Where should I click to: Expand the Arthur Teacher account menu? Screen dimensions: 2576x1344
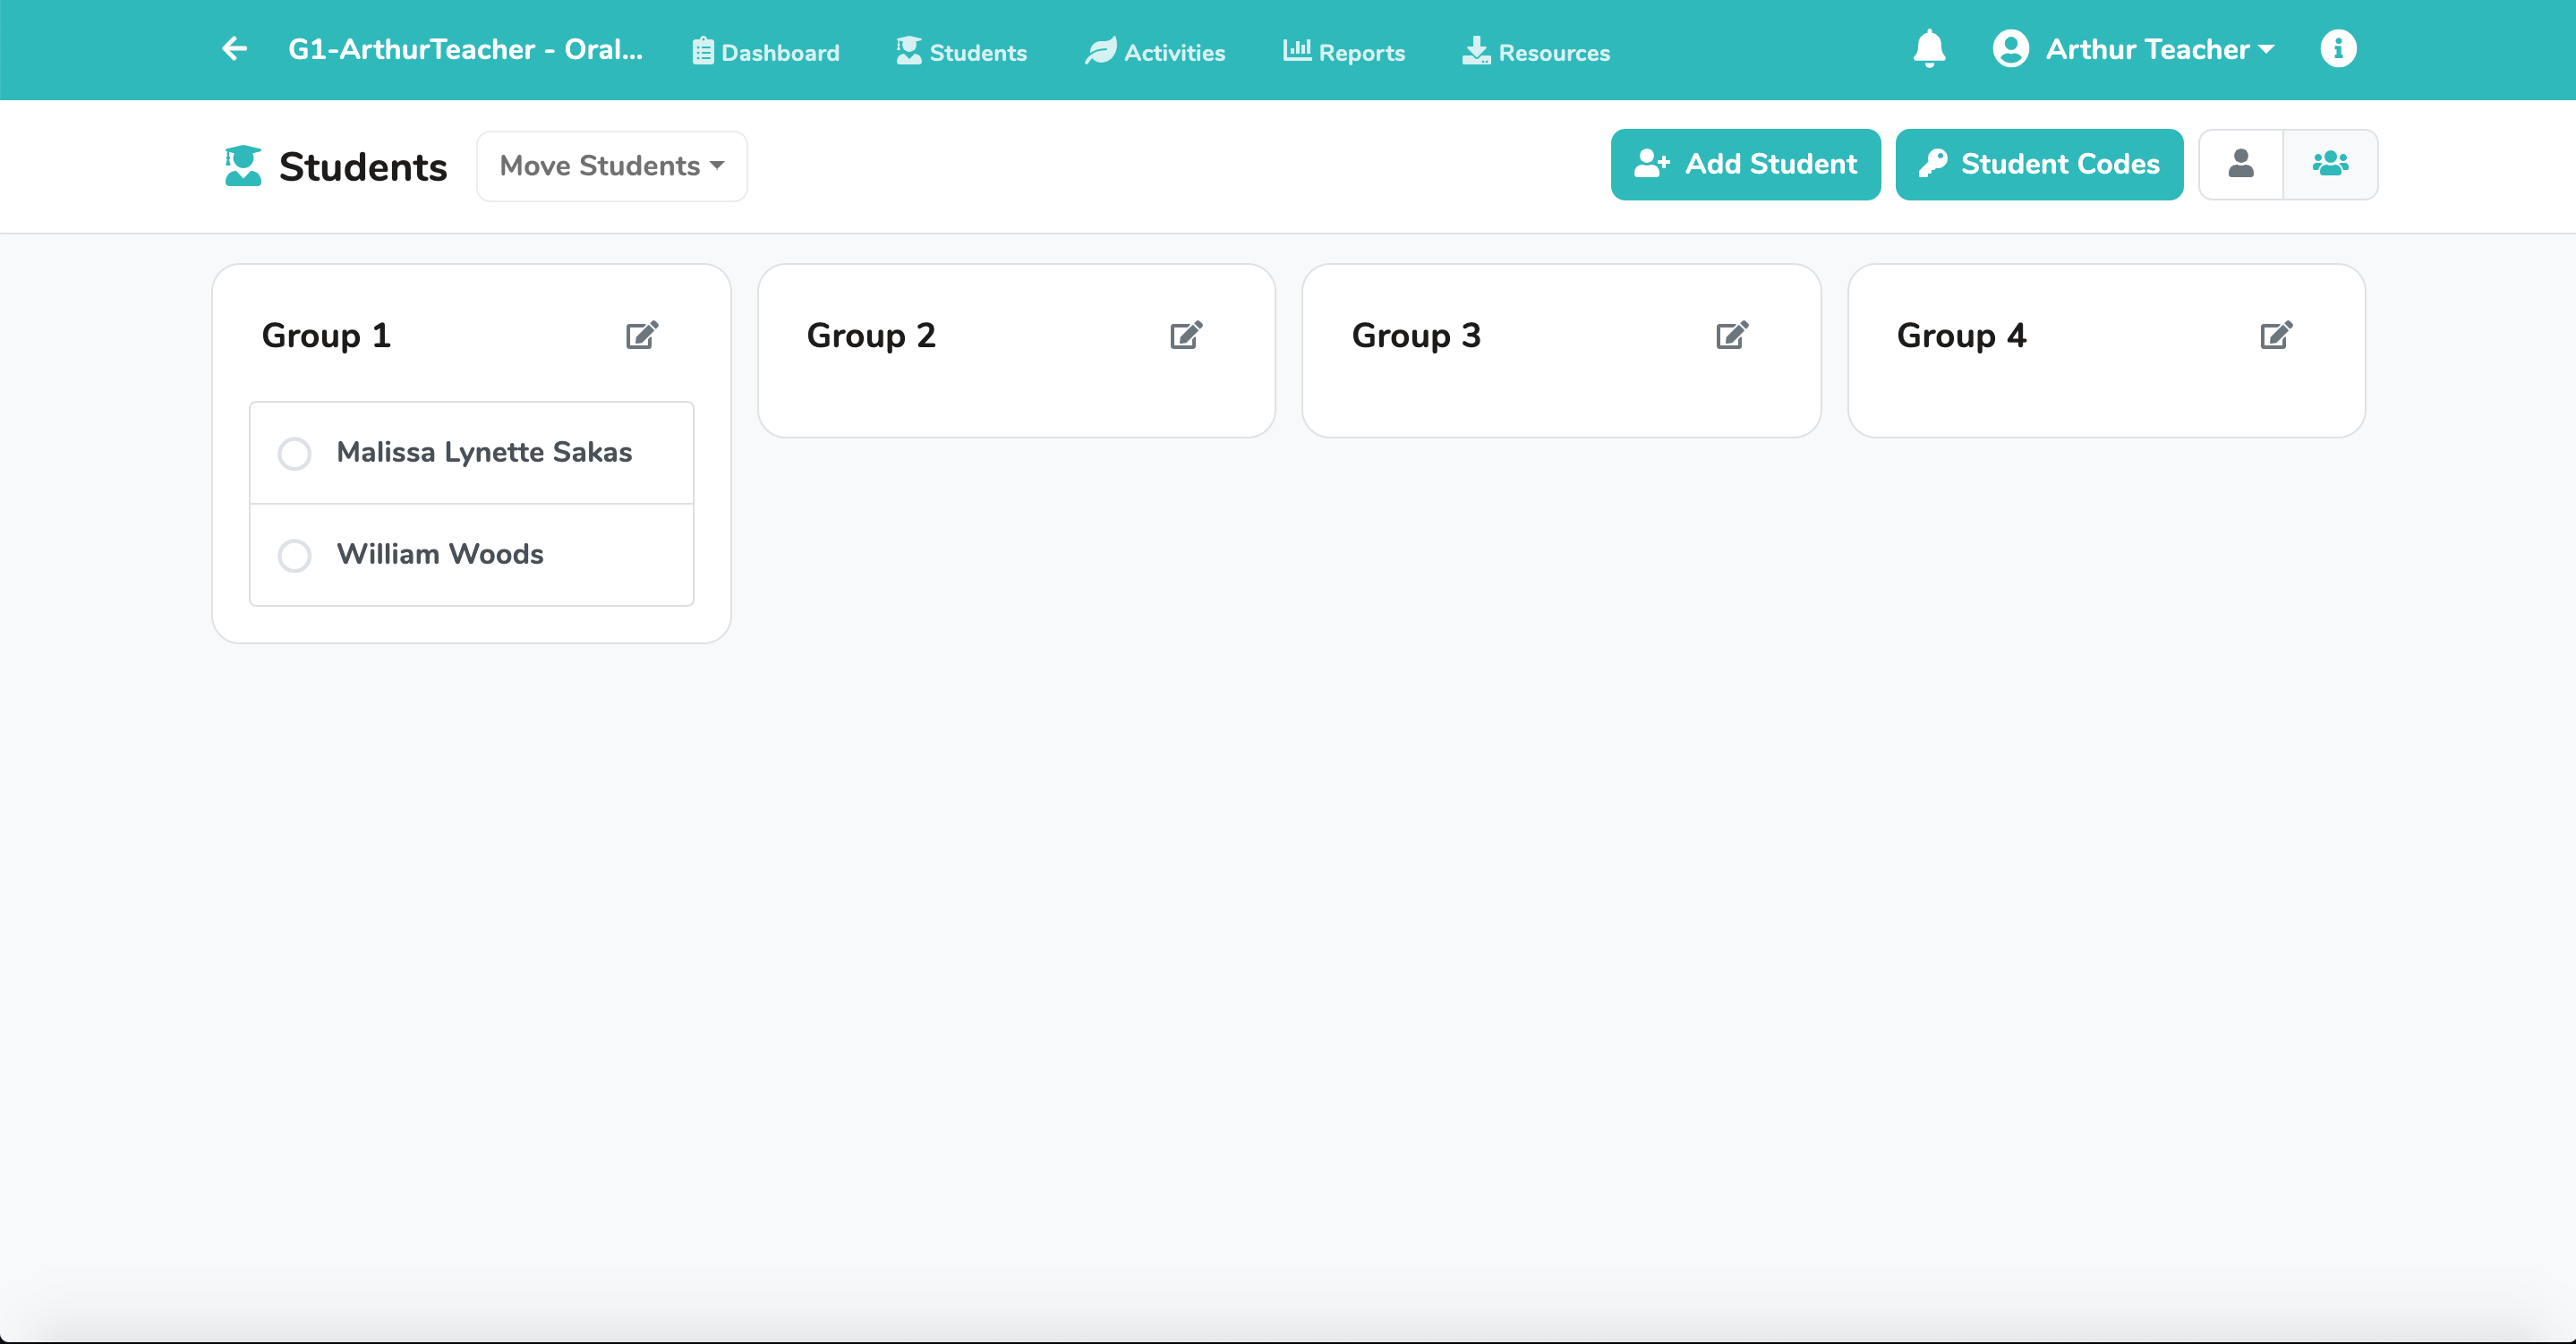point(2133,49)
